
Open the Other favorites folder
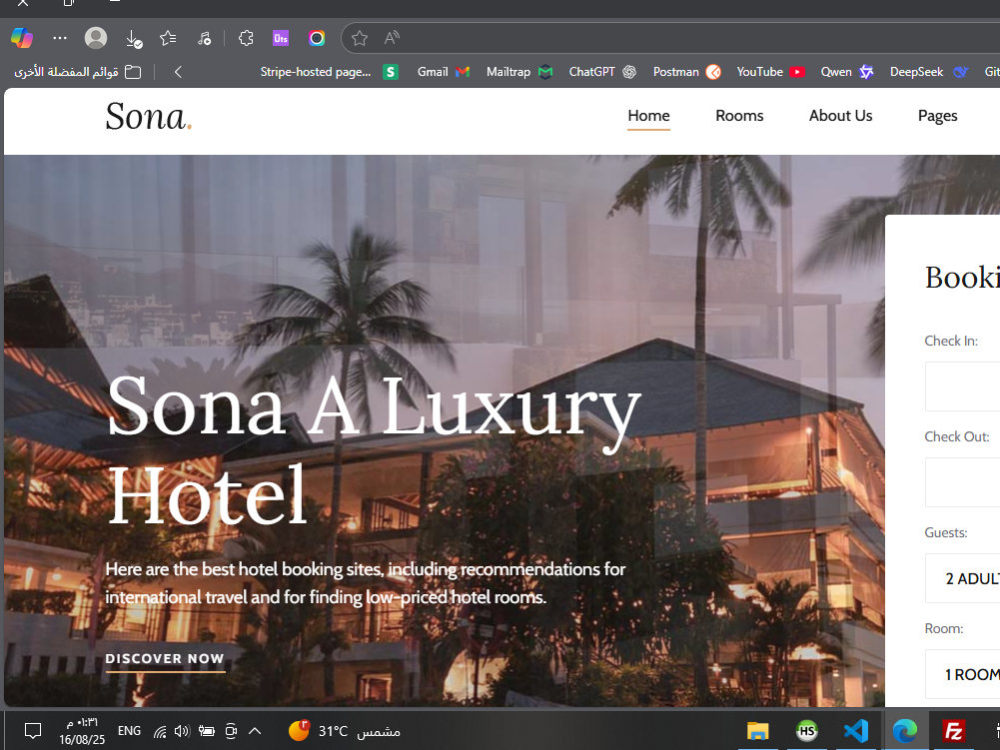[x=77, y=72]
